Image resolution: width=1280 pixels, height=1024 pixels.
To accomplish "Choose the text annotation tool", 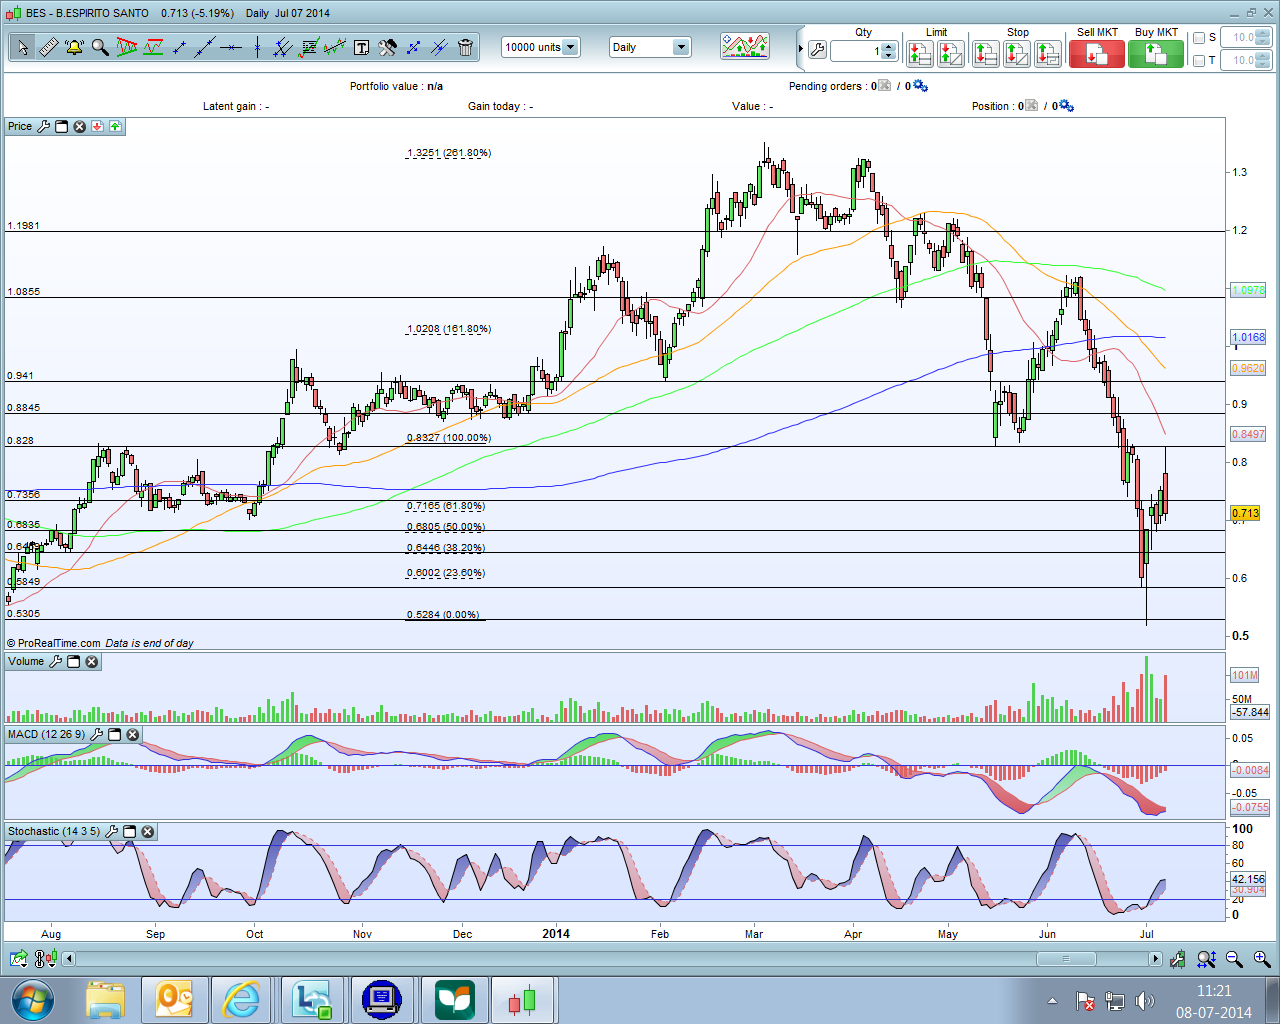I will [x=361, y=47].
